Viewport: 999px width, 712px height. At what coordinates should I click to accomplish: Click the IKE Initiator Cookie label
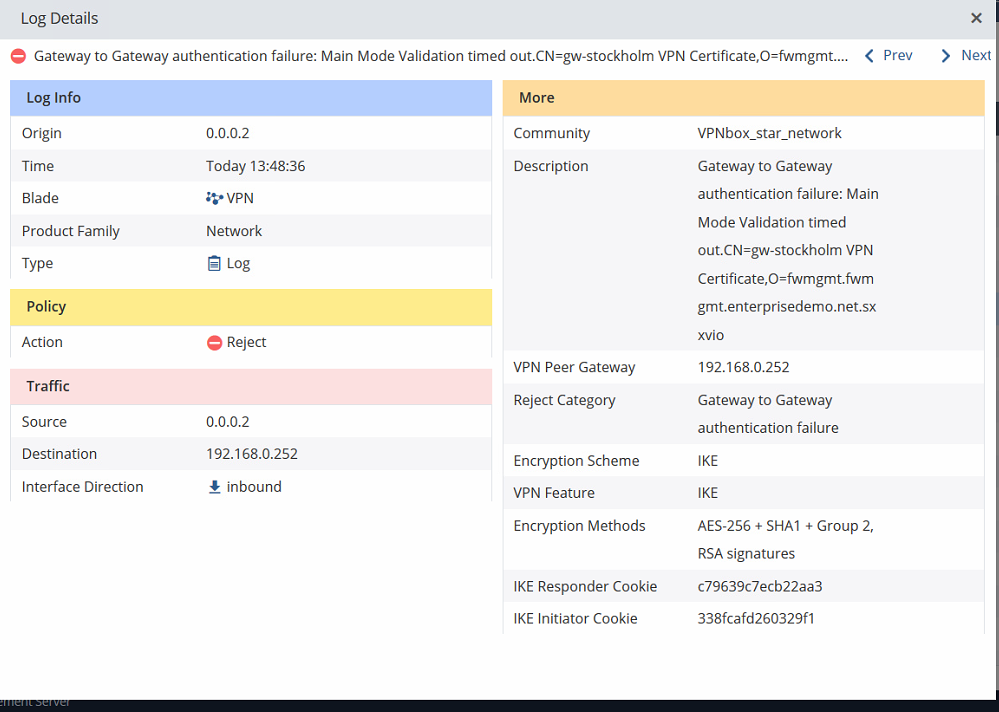pos(575,618)
